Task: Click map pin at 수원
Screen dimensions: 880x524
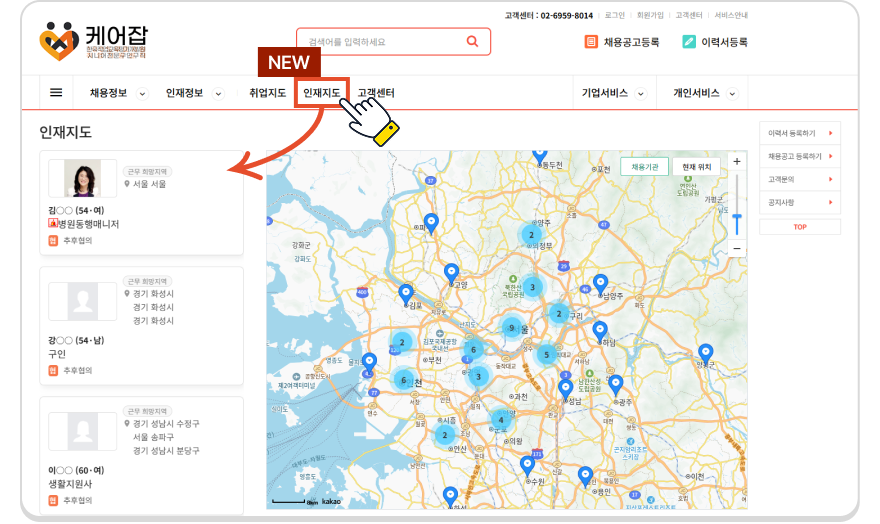Action: tap(527, 466)
